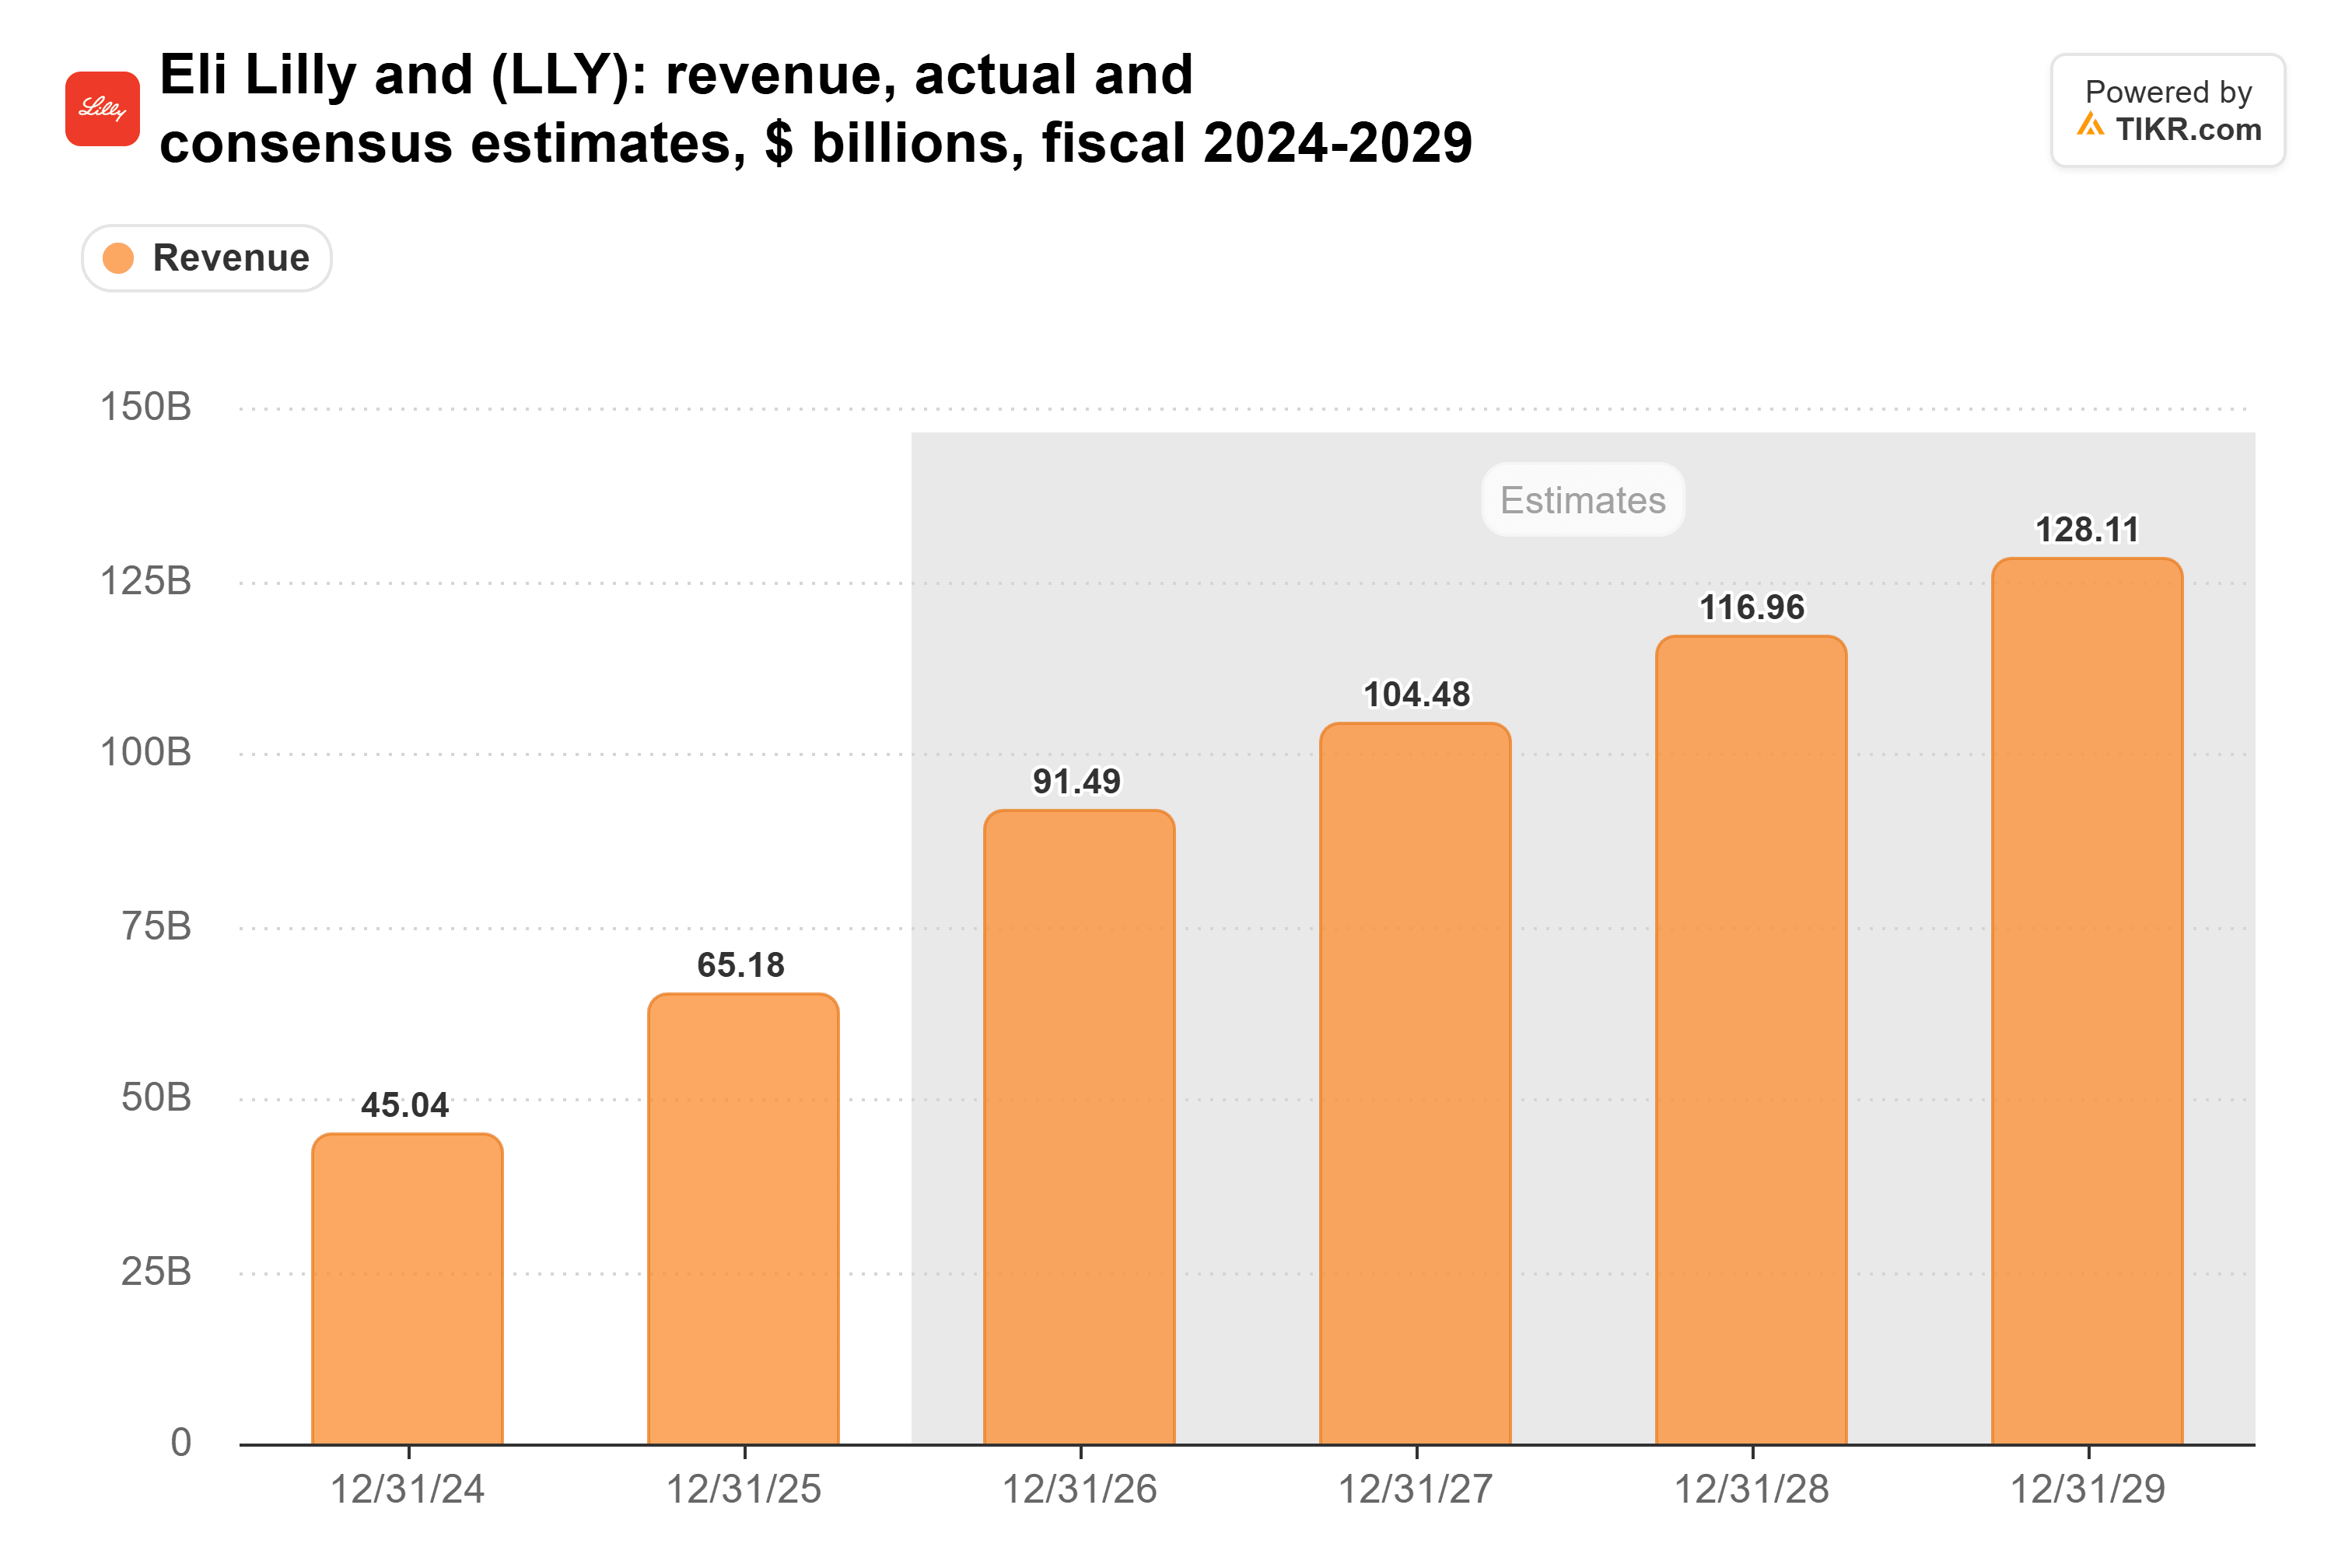
Task: Click the 100B y-axis label
Action: 146,752
